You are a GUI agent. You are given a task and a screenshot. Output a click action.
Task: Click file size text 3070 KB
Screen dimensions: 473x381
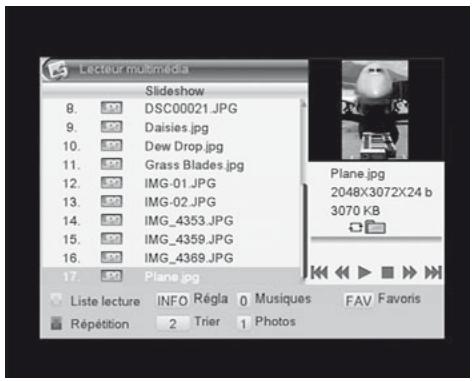coord(355,210)
